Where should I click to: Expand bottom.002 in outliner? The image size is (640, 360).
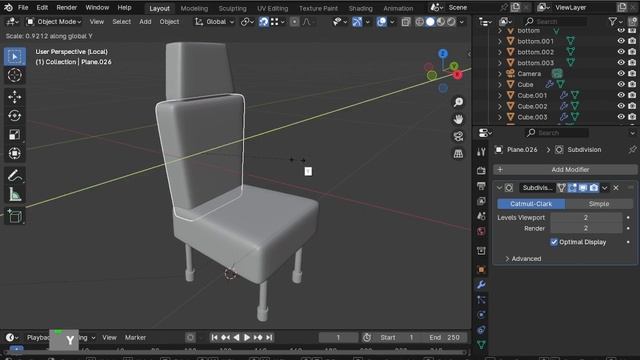500,52
